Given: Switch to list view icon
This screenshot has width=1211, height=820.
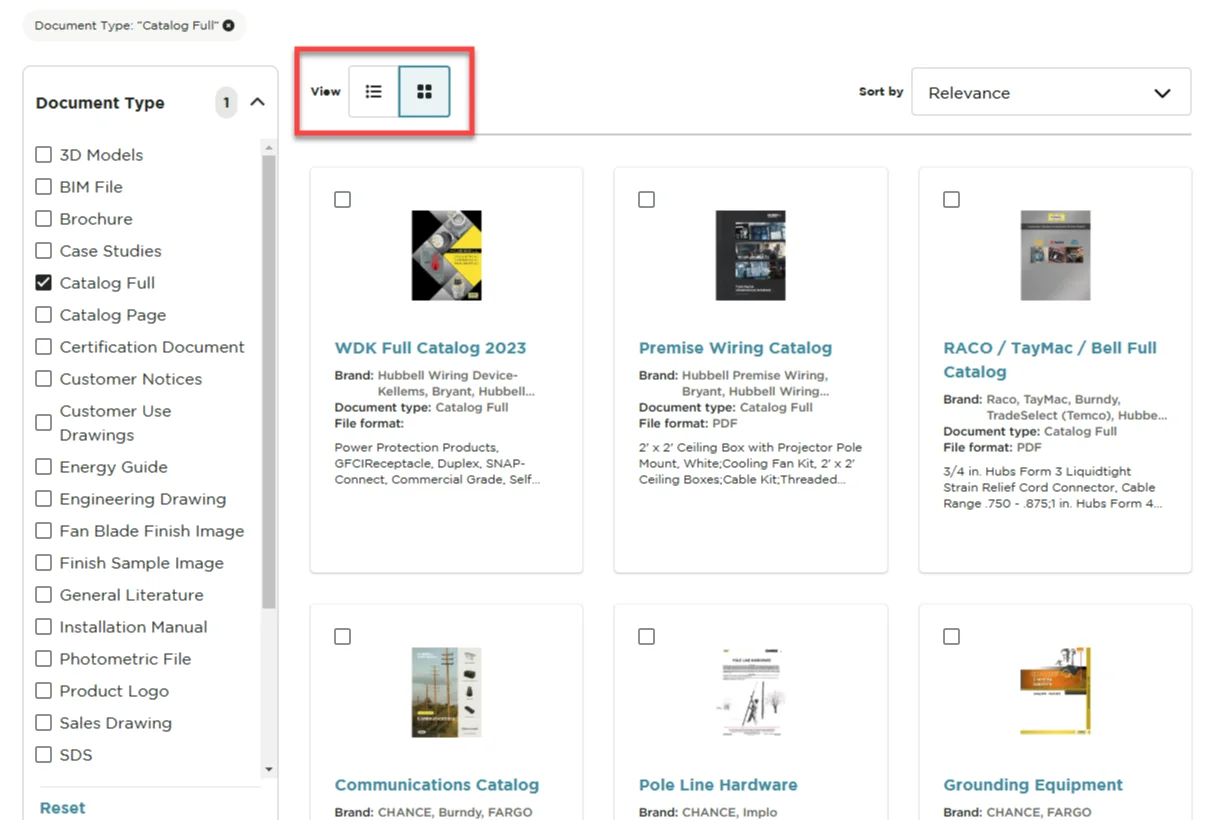Looking at the screenshot, I should (x=374, y=92).
